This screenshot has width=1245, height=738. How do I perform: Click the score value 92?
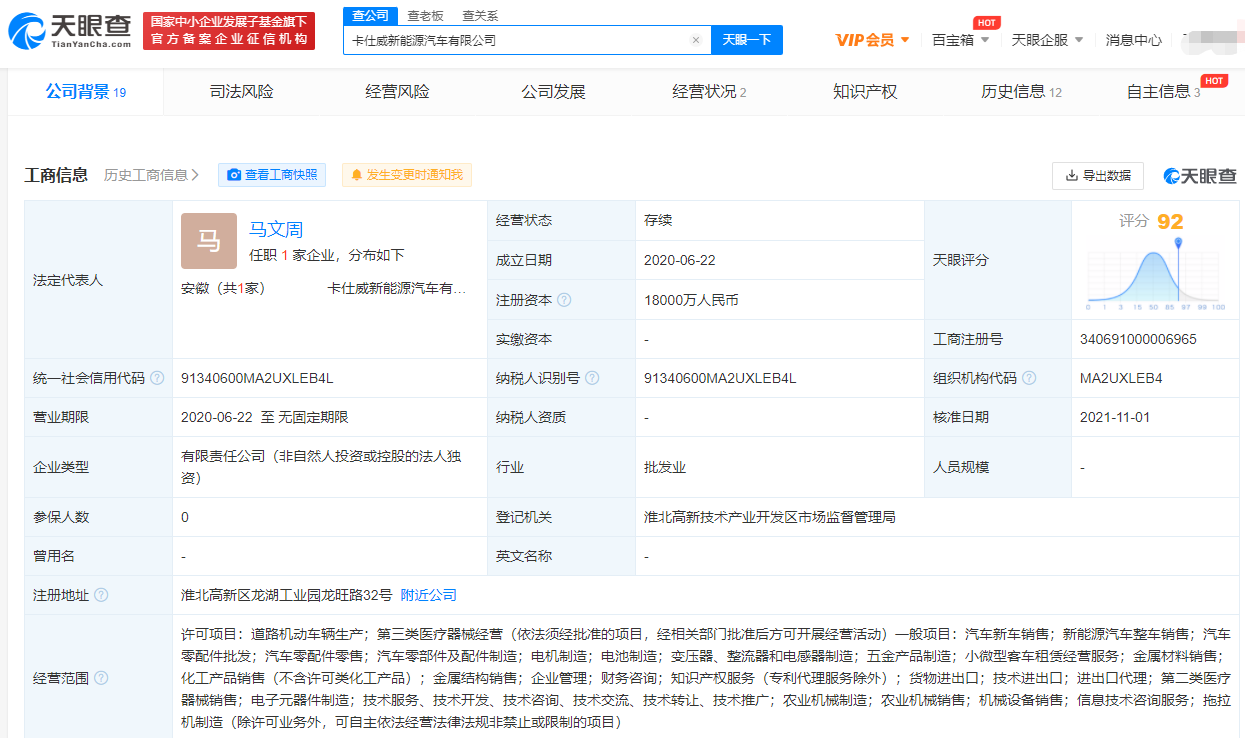[1170, 222]
